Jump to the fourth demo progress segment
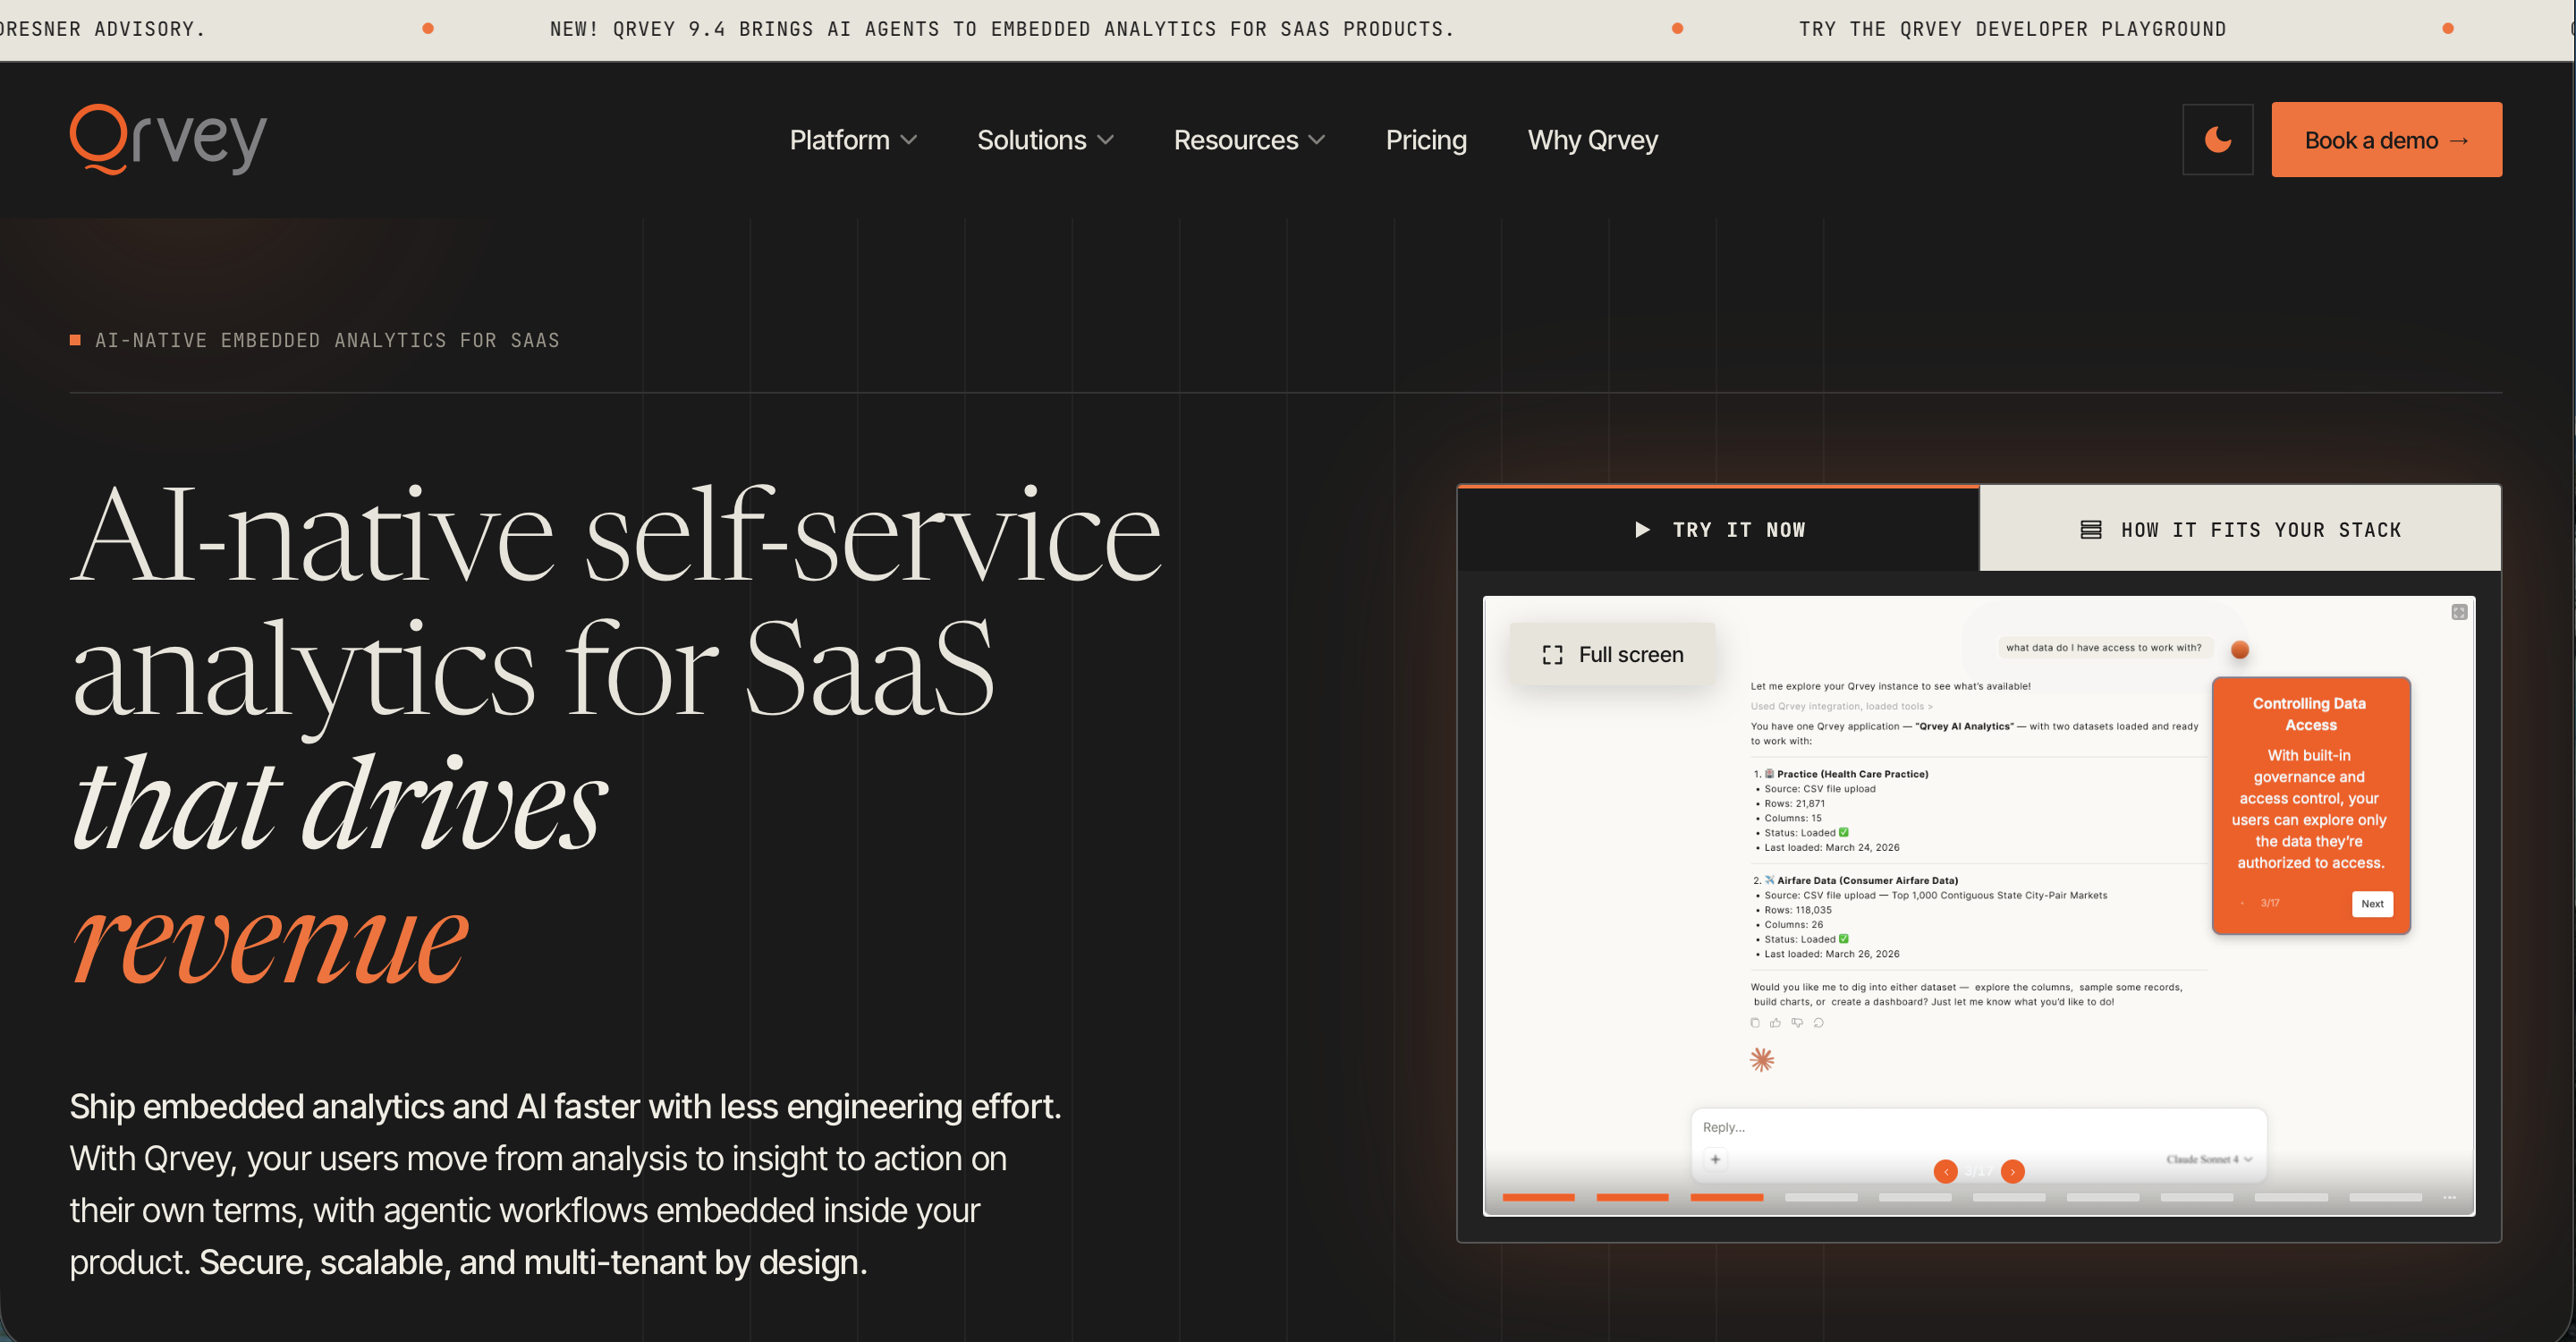Viewport: 2576px width, 1342px height. 1821,1197
